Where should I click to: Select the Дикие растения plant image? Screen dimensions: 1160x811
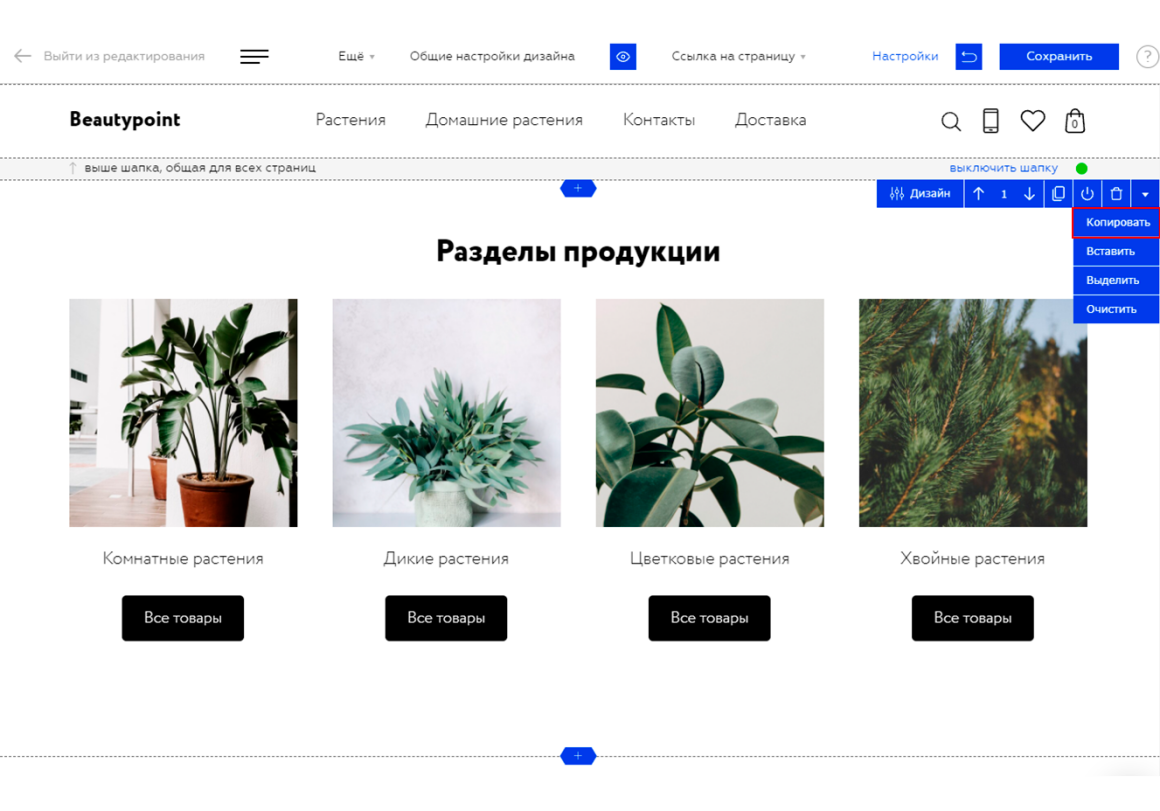[447, 413]
